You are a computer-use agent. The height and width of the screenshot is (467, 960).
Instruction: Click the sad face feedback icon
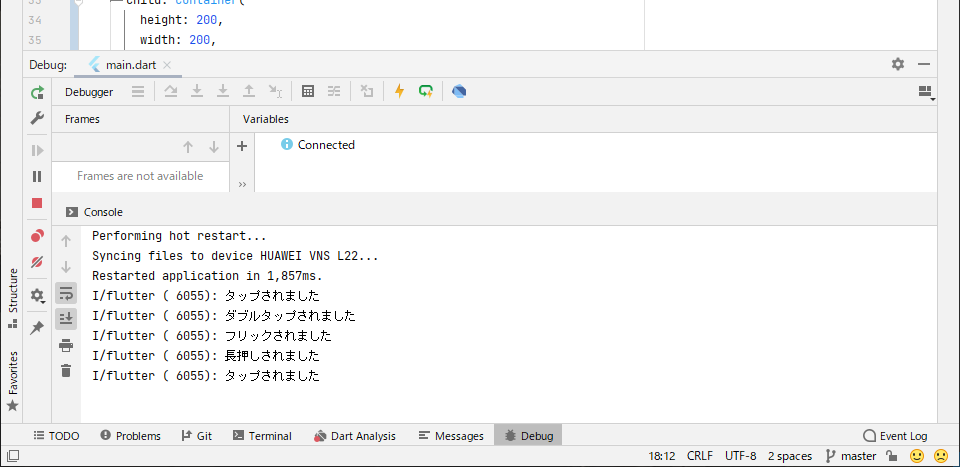940,456
